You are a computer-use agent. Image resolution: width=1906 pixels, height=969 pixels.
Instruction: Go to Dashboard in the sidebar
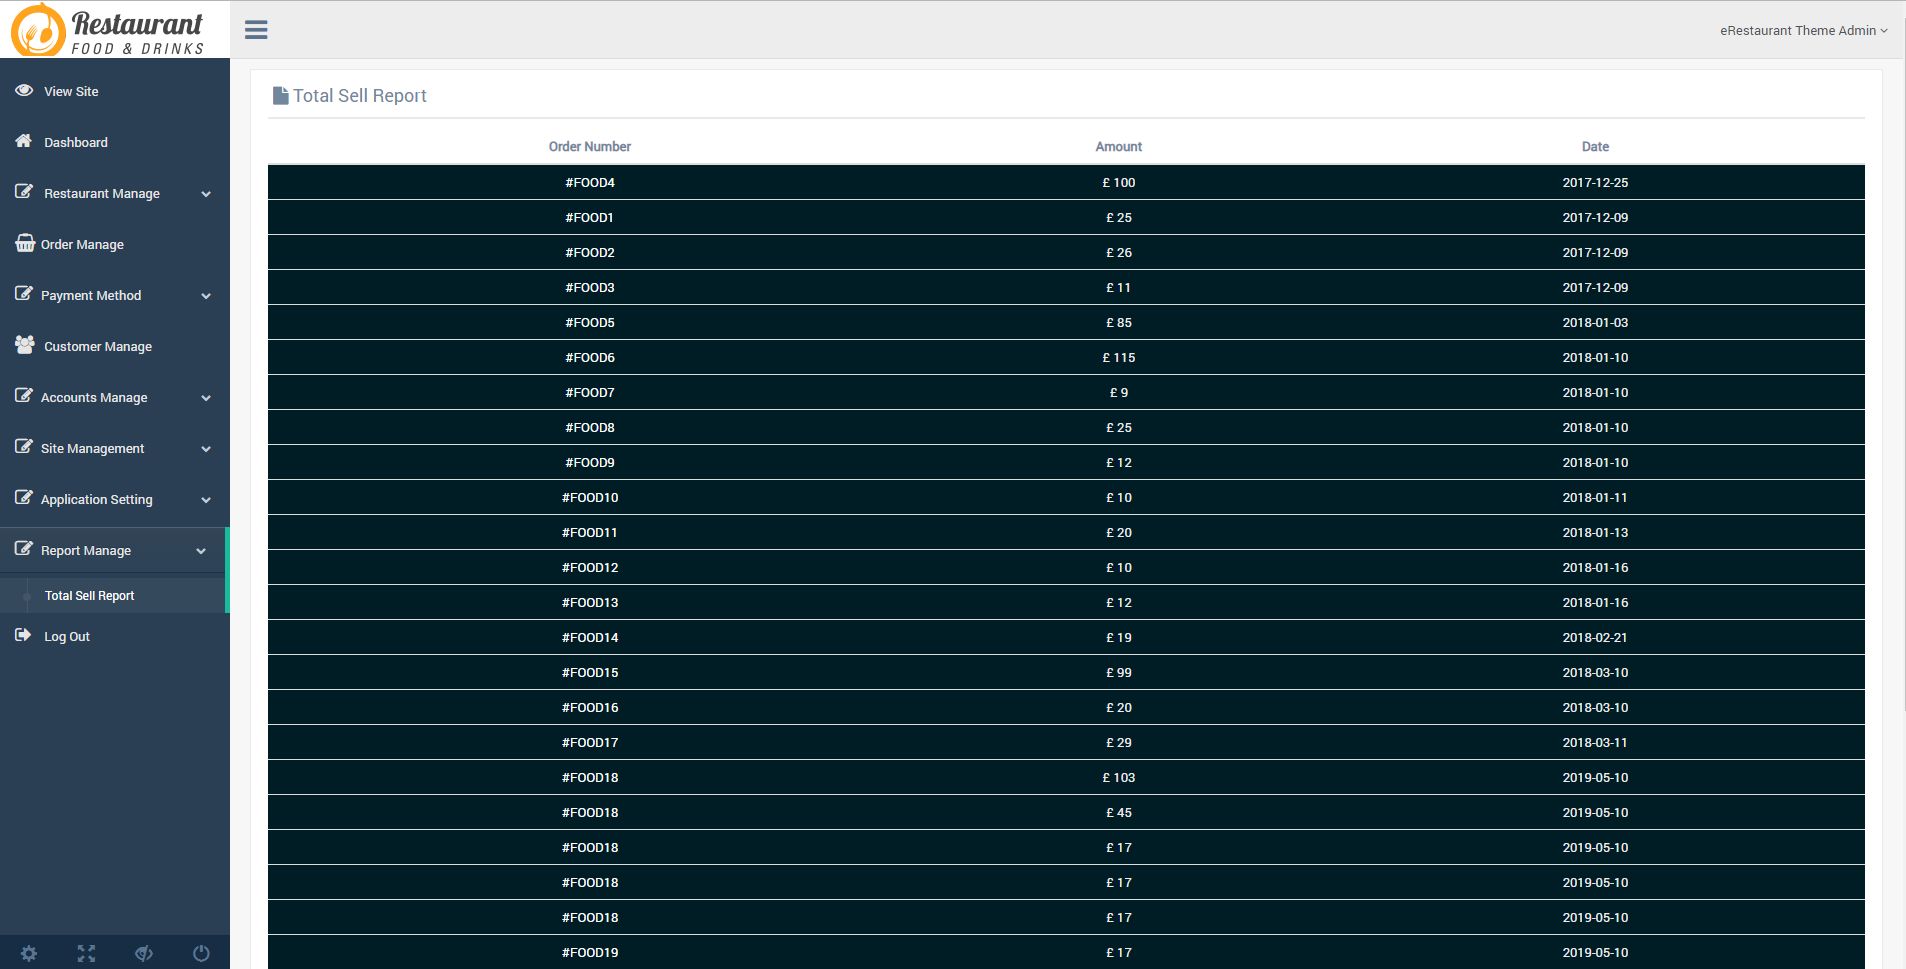point(76,142)
